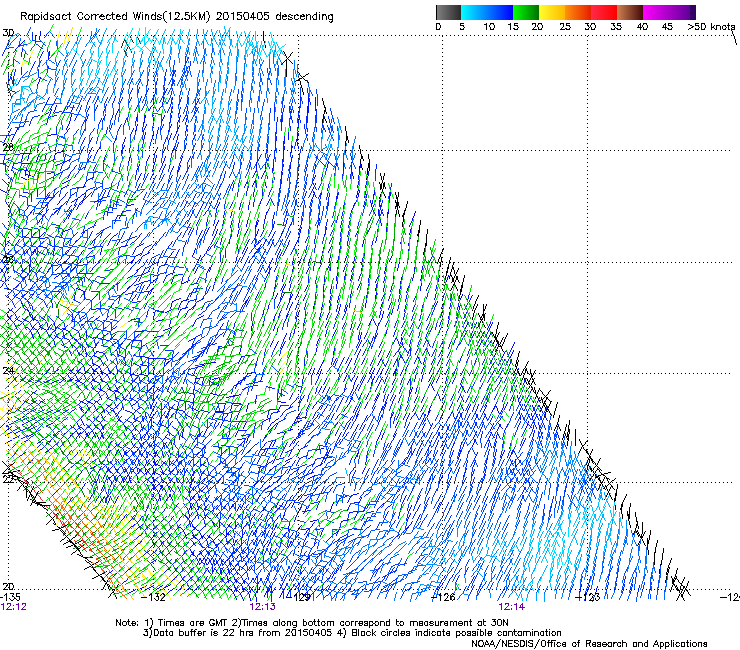Viewport: 740px width, 650px height.
Task: Click the longitude label '-129'
Action: [x=298, y=597]
